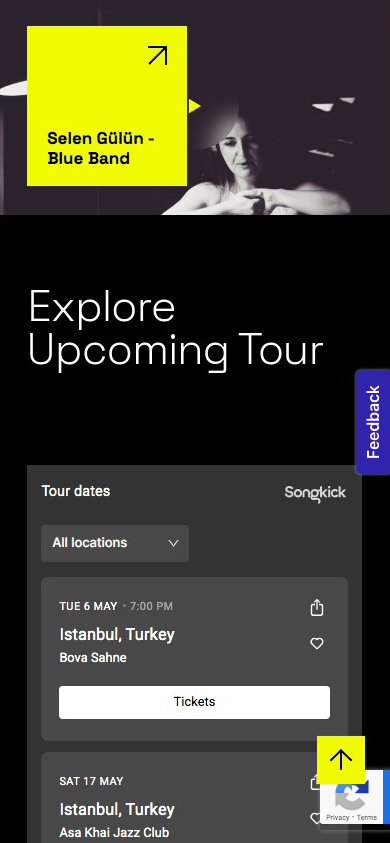Expand the All locations dropdown
This screenshot has height=843, width=390.
tap(115, 543)
